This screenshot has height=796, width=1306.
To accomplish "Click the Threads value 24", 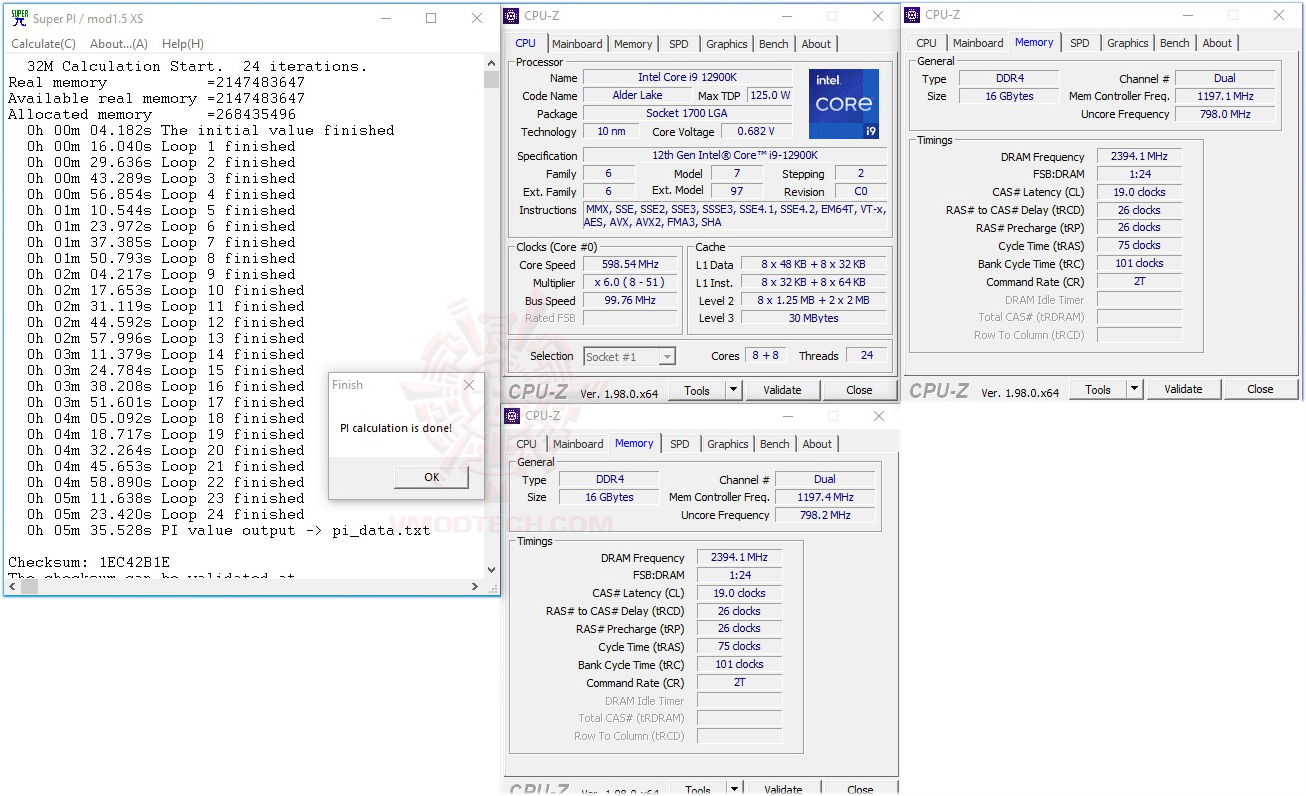I will pyautogui.click(x=866, y=356).
